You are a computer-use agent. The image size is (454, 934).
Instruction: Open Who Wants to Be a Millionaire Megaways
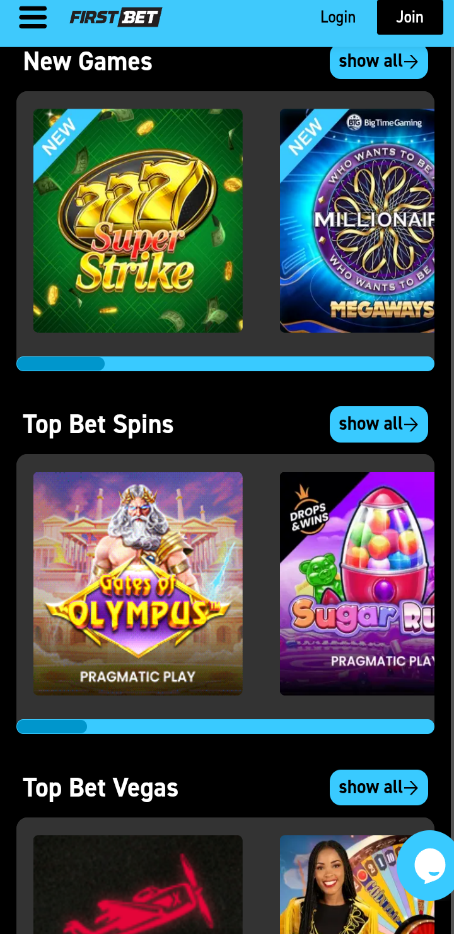tap(357, 220)
